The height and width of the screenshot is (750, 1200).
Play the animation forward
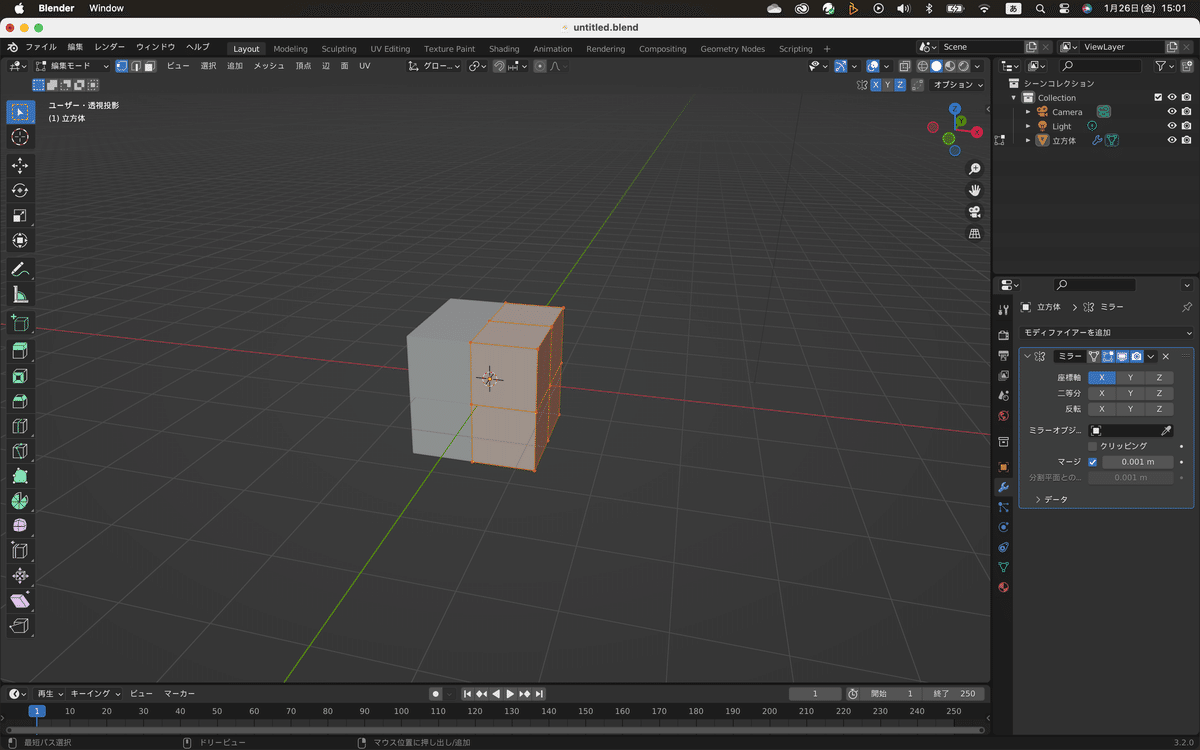(510, 694)
